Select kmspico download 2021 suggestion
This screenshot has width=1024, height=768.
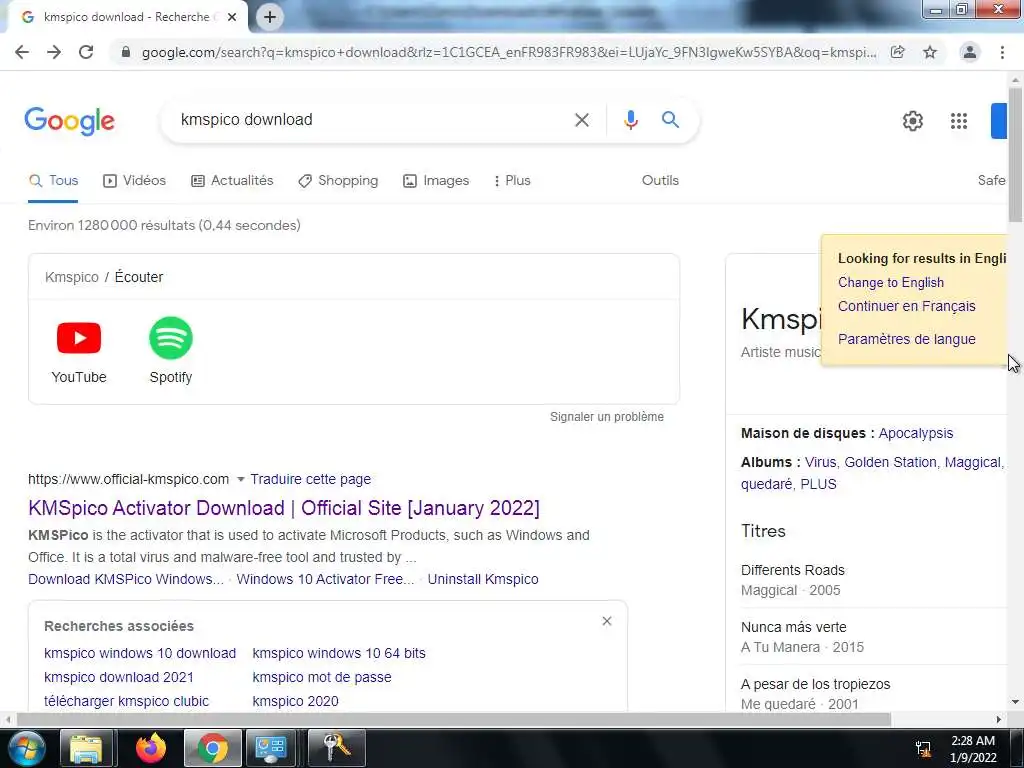pyautogui.click(x=119, y=678)
